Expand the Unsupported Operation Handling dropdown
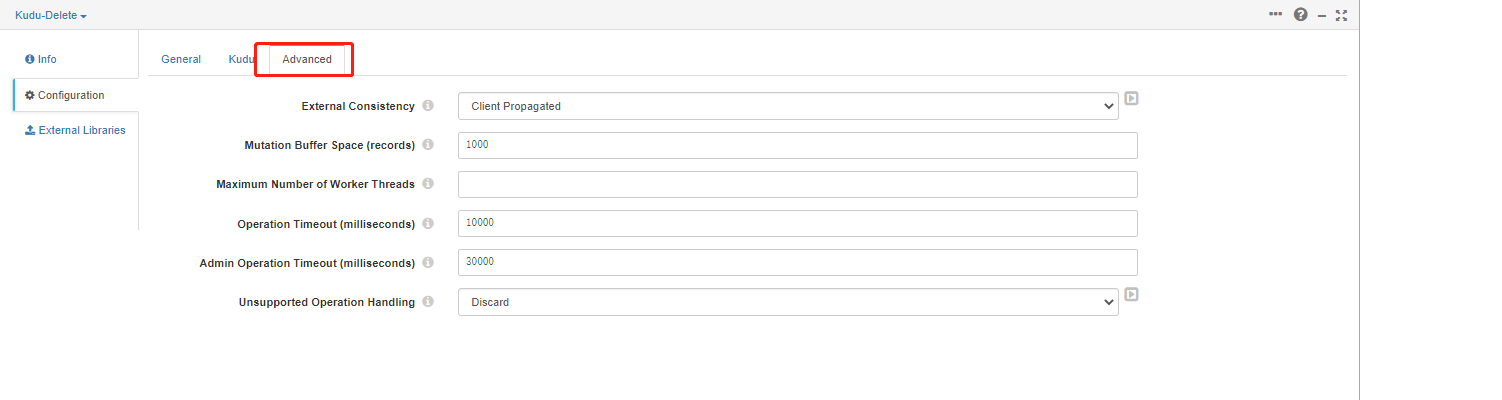The height and width of the screenshot is (400, 1502). pyautogui.click(x=788, y=302)
